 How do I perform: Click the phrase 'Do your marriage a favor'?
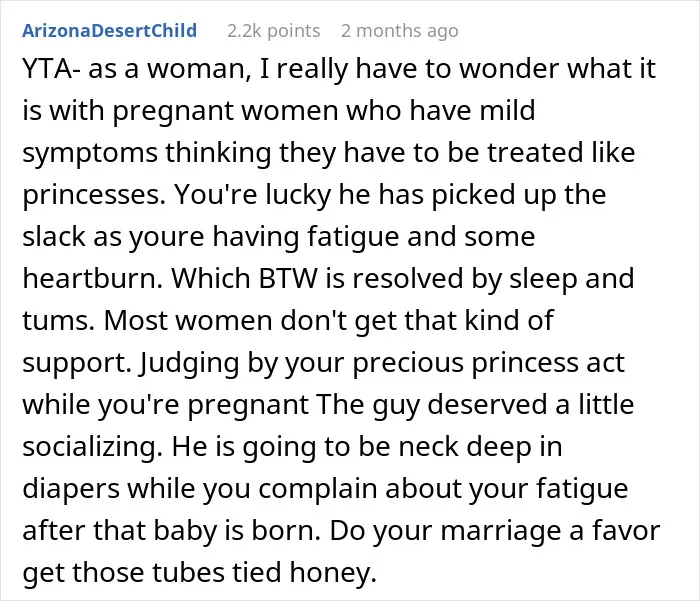pyautogui.click(x=495, y=530)
